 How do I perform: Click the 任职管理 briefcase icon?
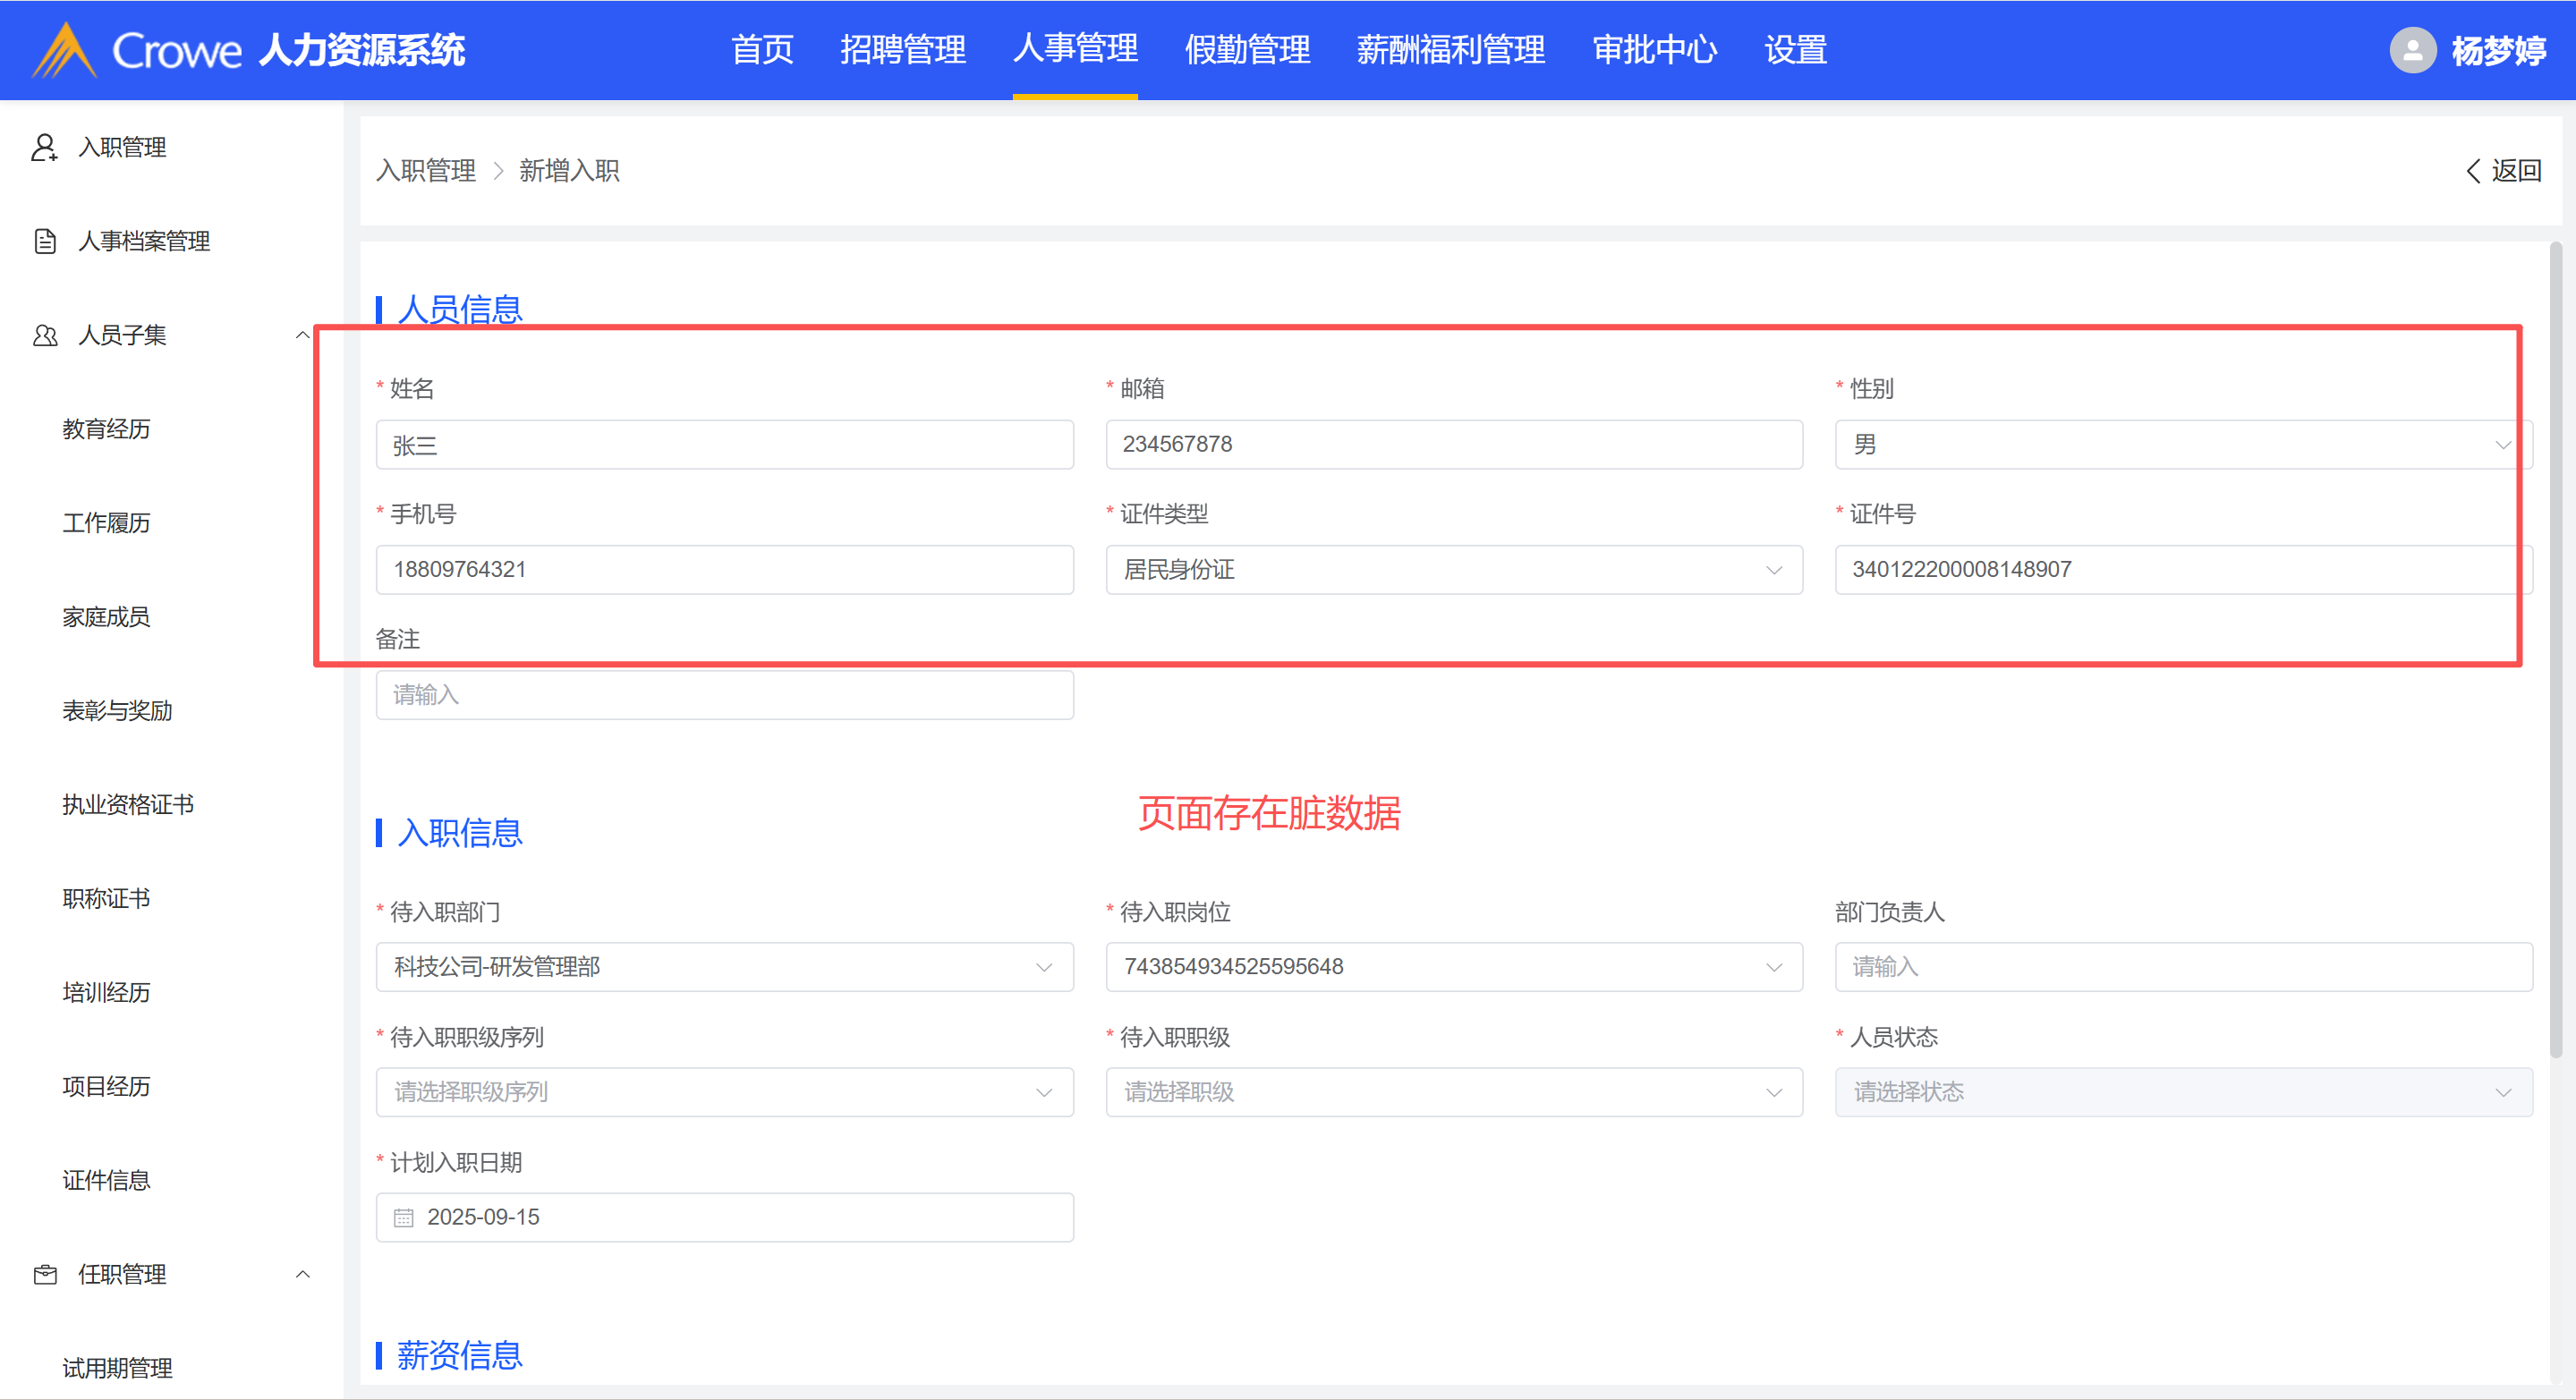[x=44, y=1274]
